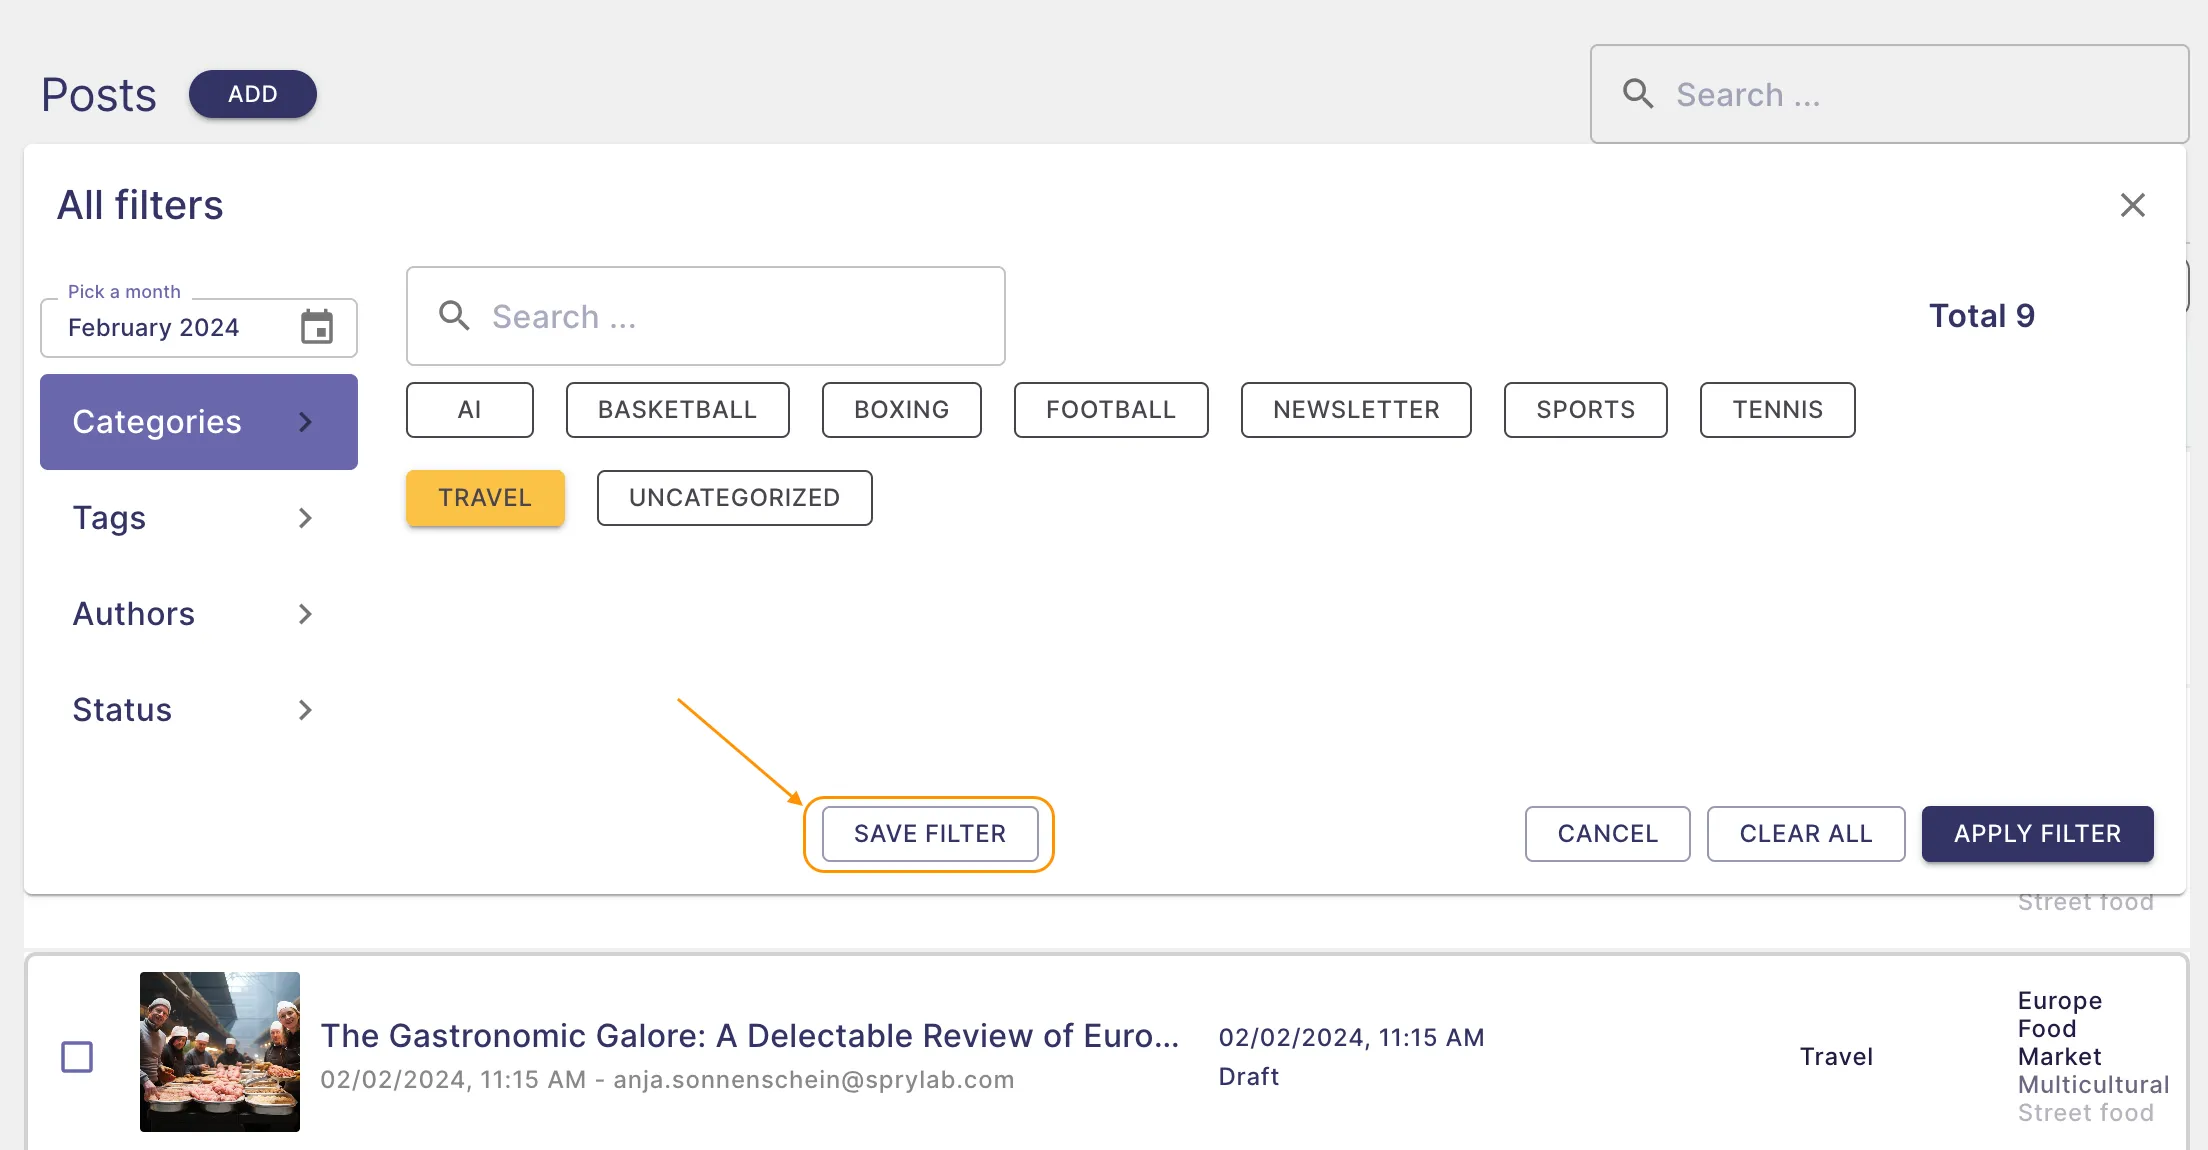Click the Posts page heading
The image size is (2208, 1150).
[x=99, y=95]
